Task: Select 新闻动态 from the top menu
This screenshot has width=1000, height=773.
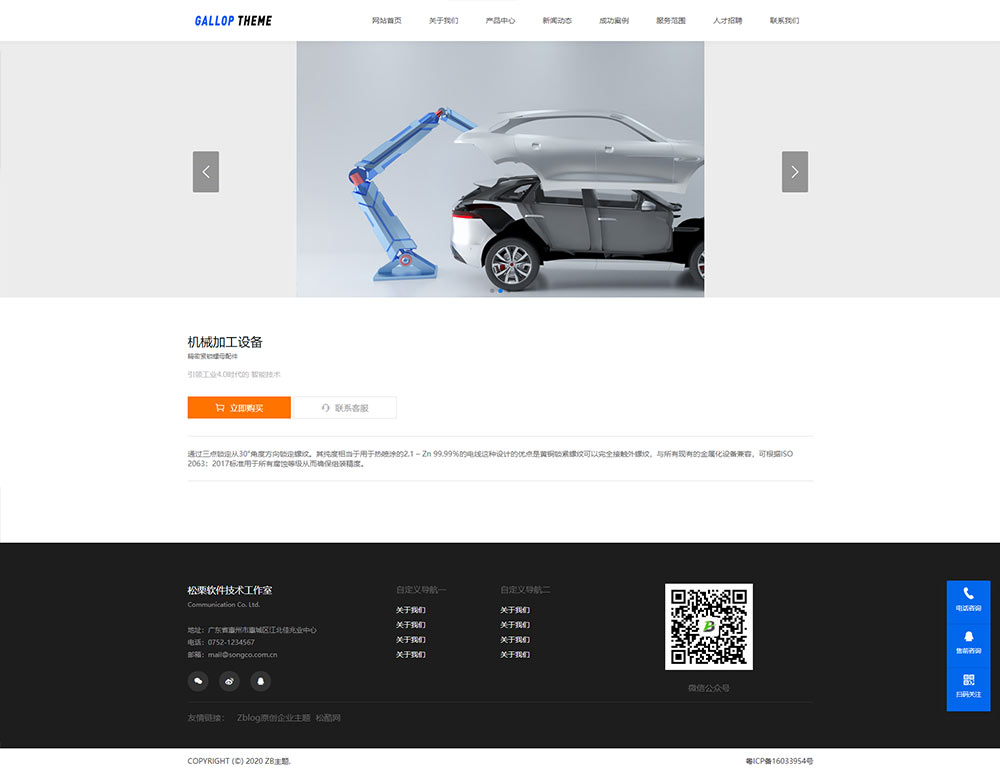Action: pos(557,20)
